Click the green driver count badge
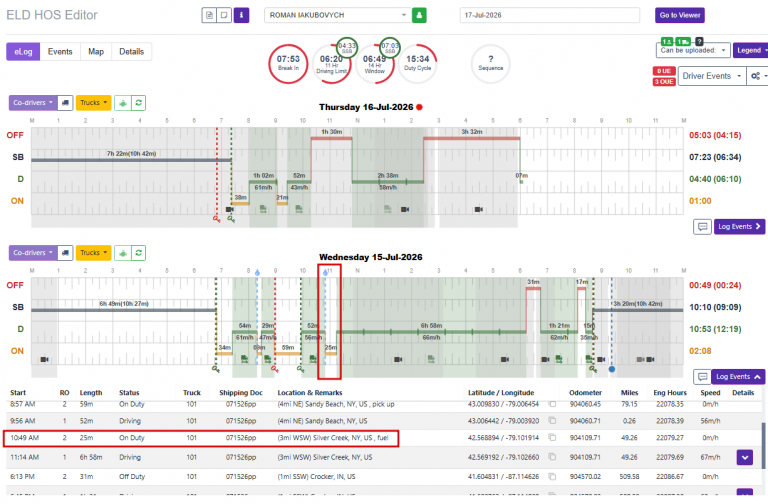This screenshot has height=504, width=768. coord(667,42)
